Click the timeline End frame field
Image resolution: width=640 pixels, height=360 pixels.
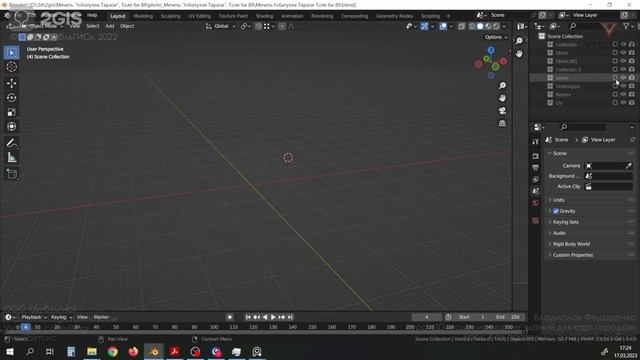pos(508,317)
